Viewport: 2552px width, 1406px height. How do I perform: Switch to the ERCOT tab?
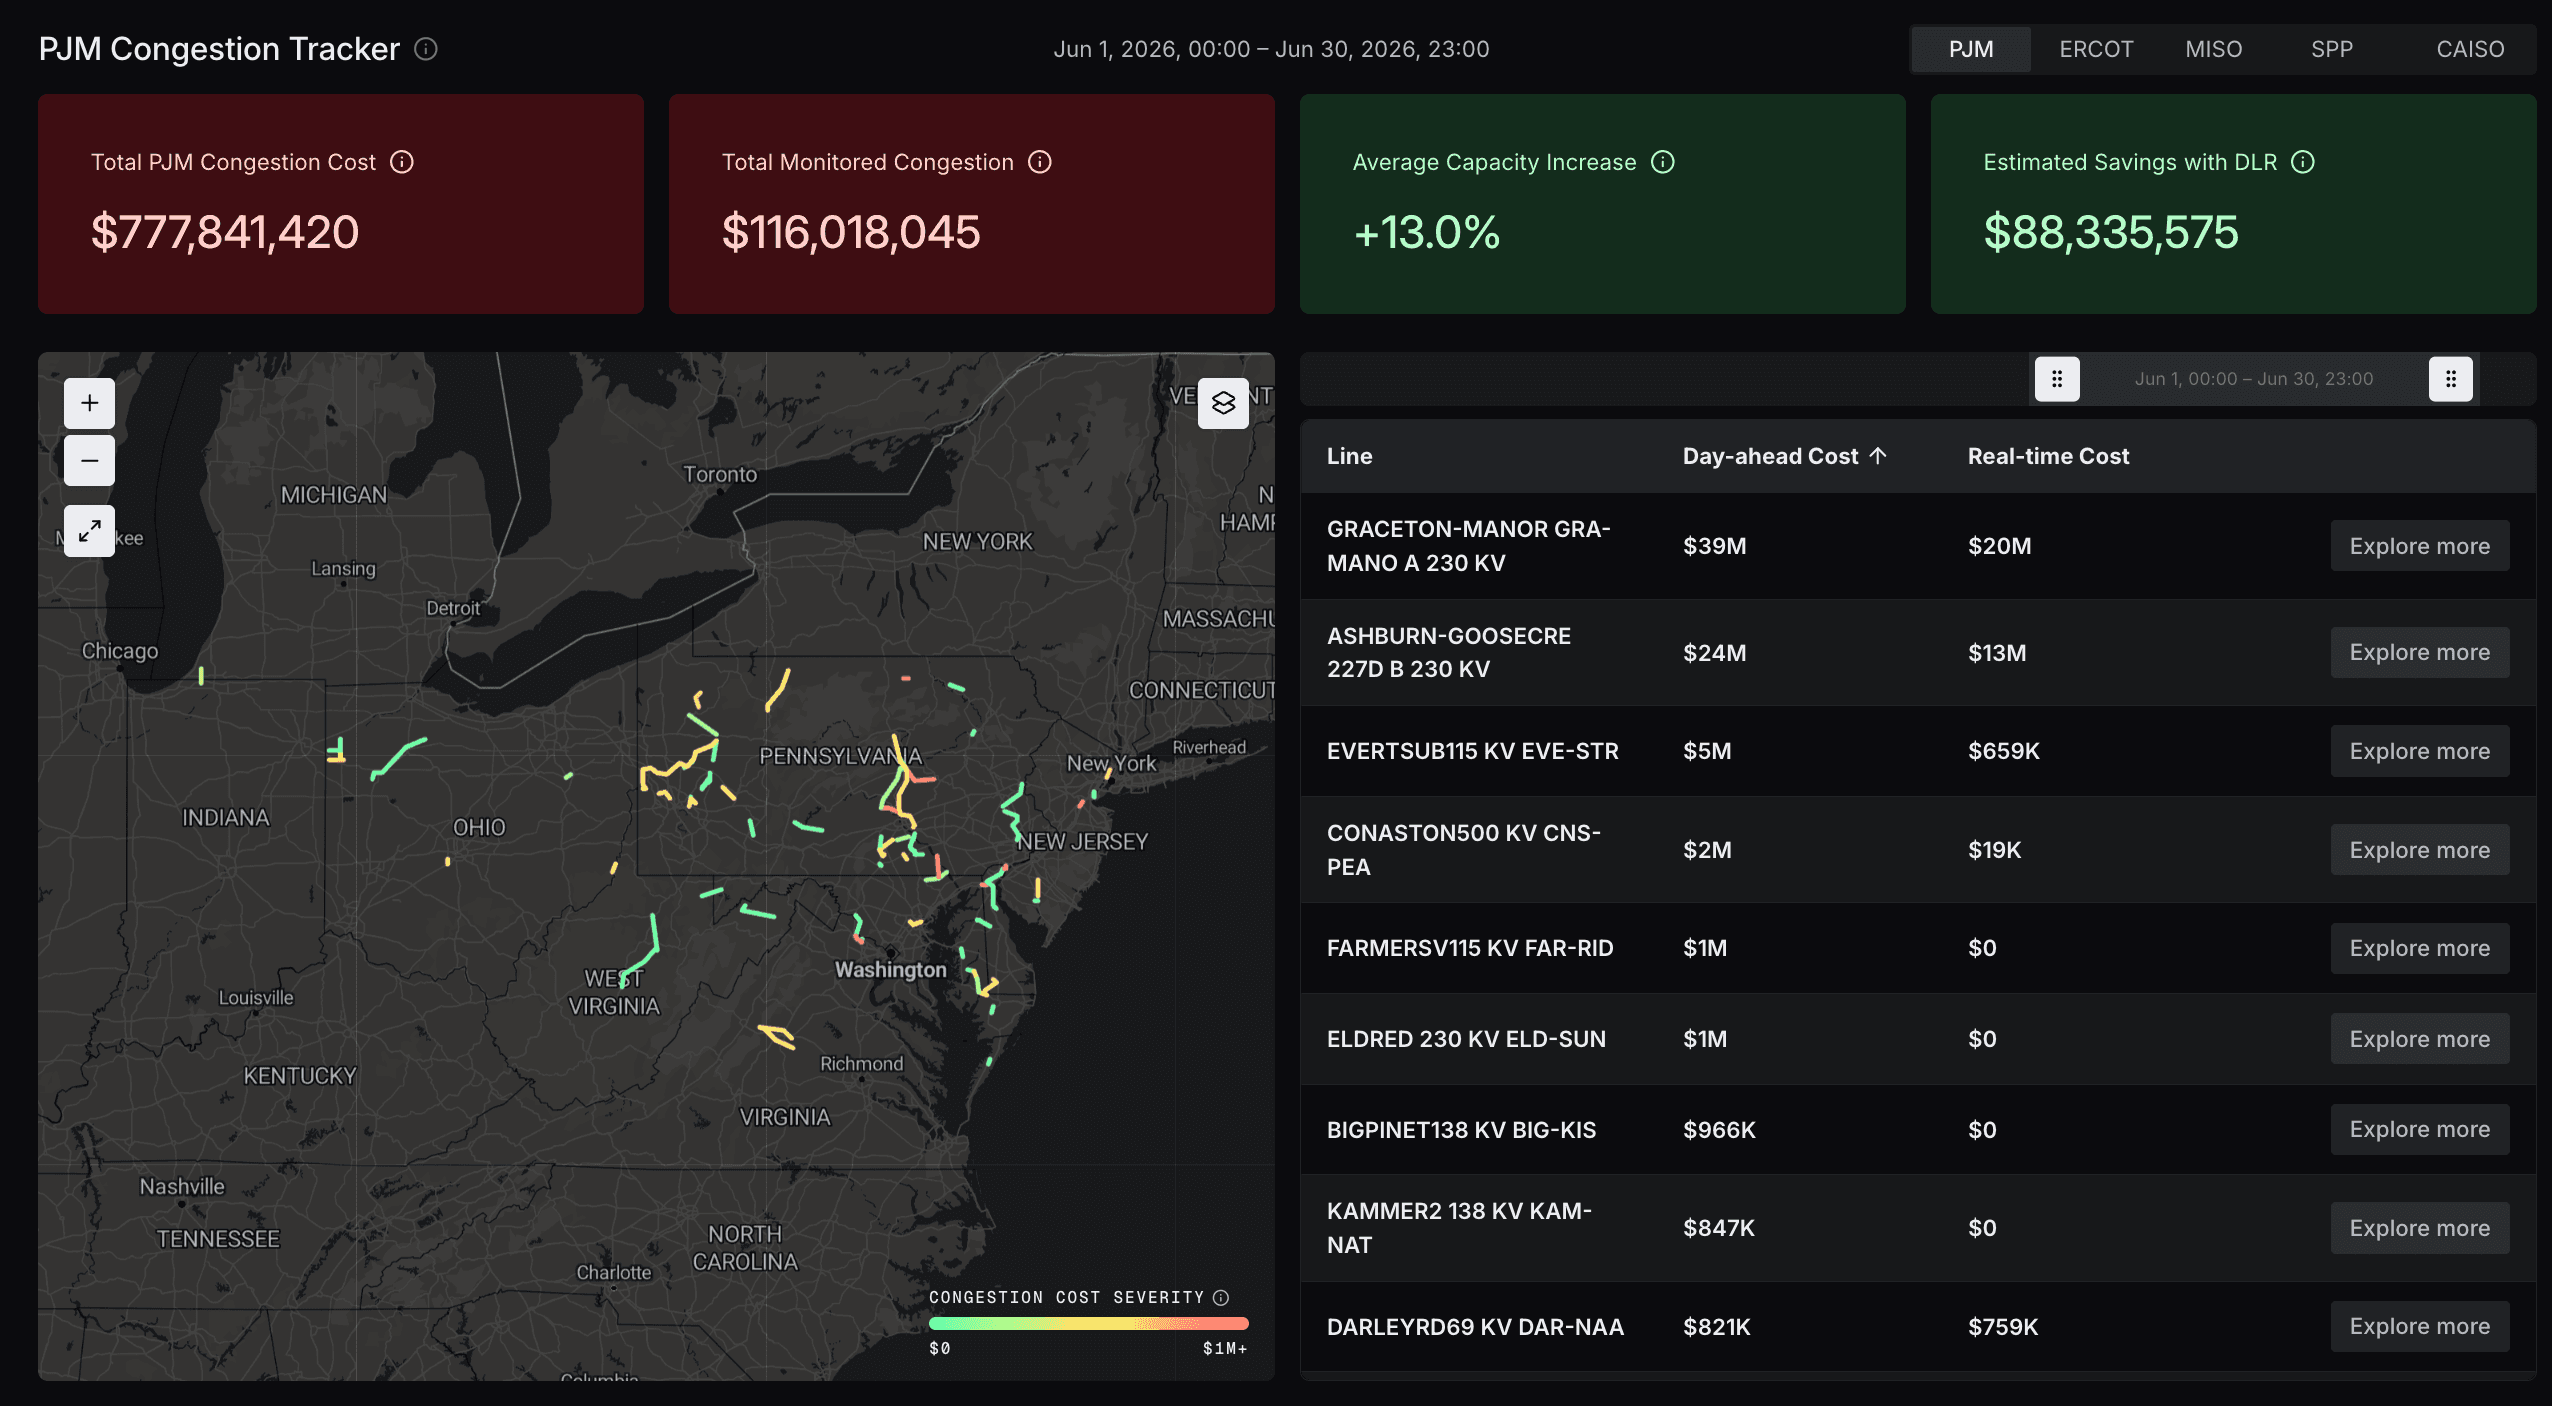2096,49
